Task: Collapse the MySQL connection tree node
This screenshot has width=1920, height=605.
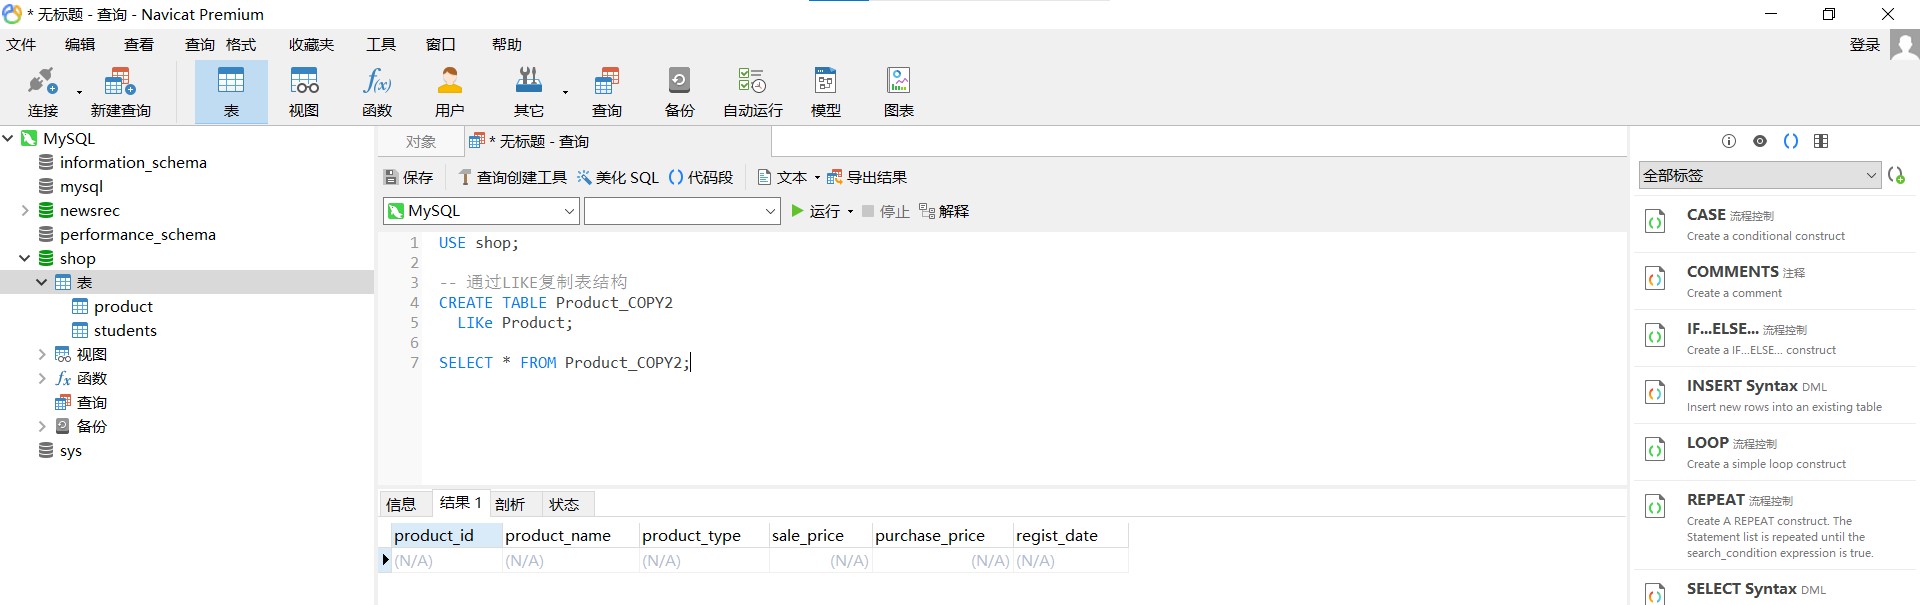Action: [8, 138]
